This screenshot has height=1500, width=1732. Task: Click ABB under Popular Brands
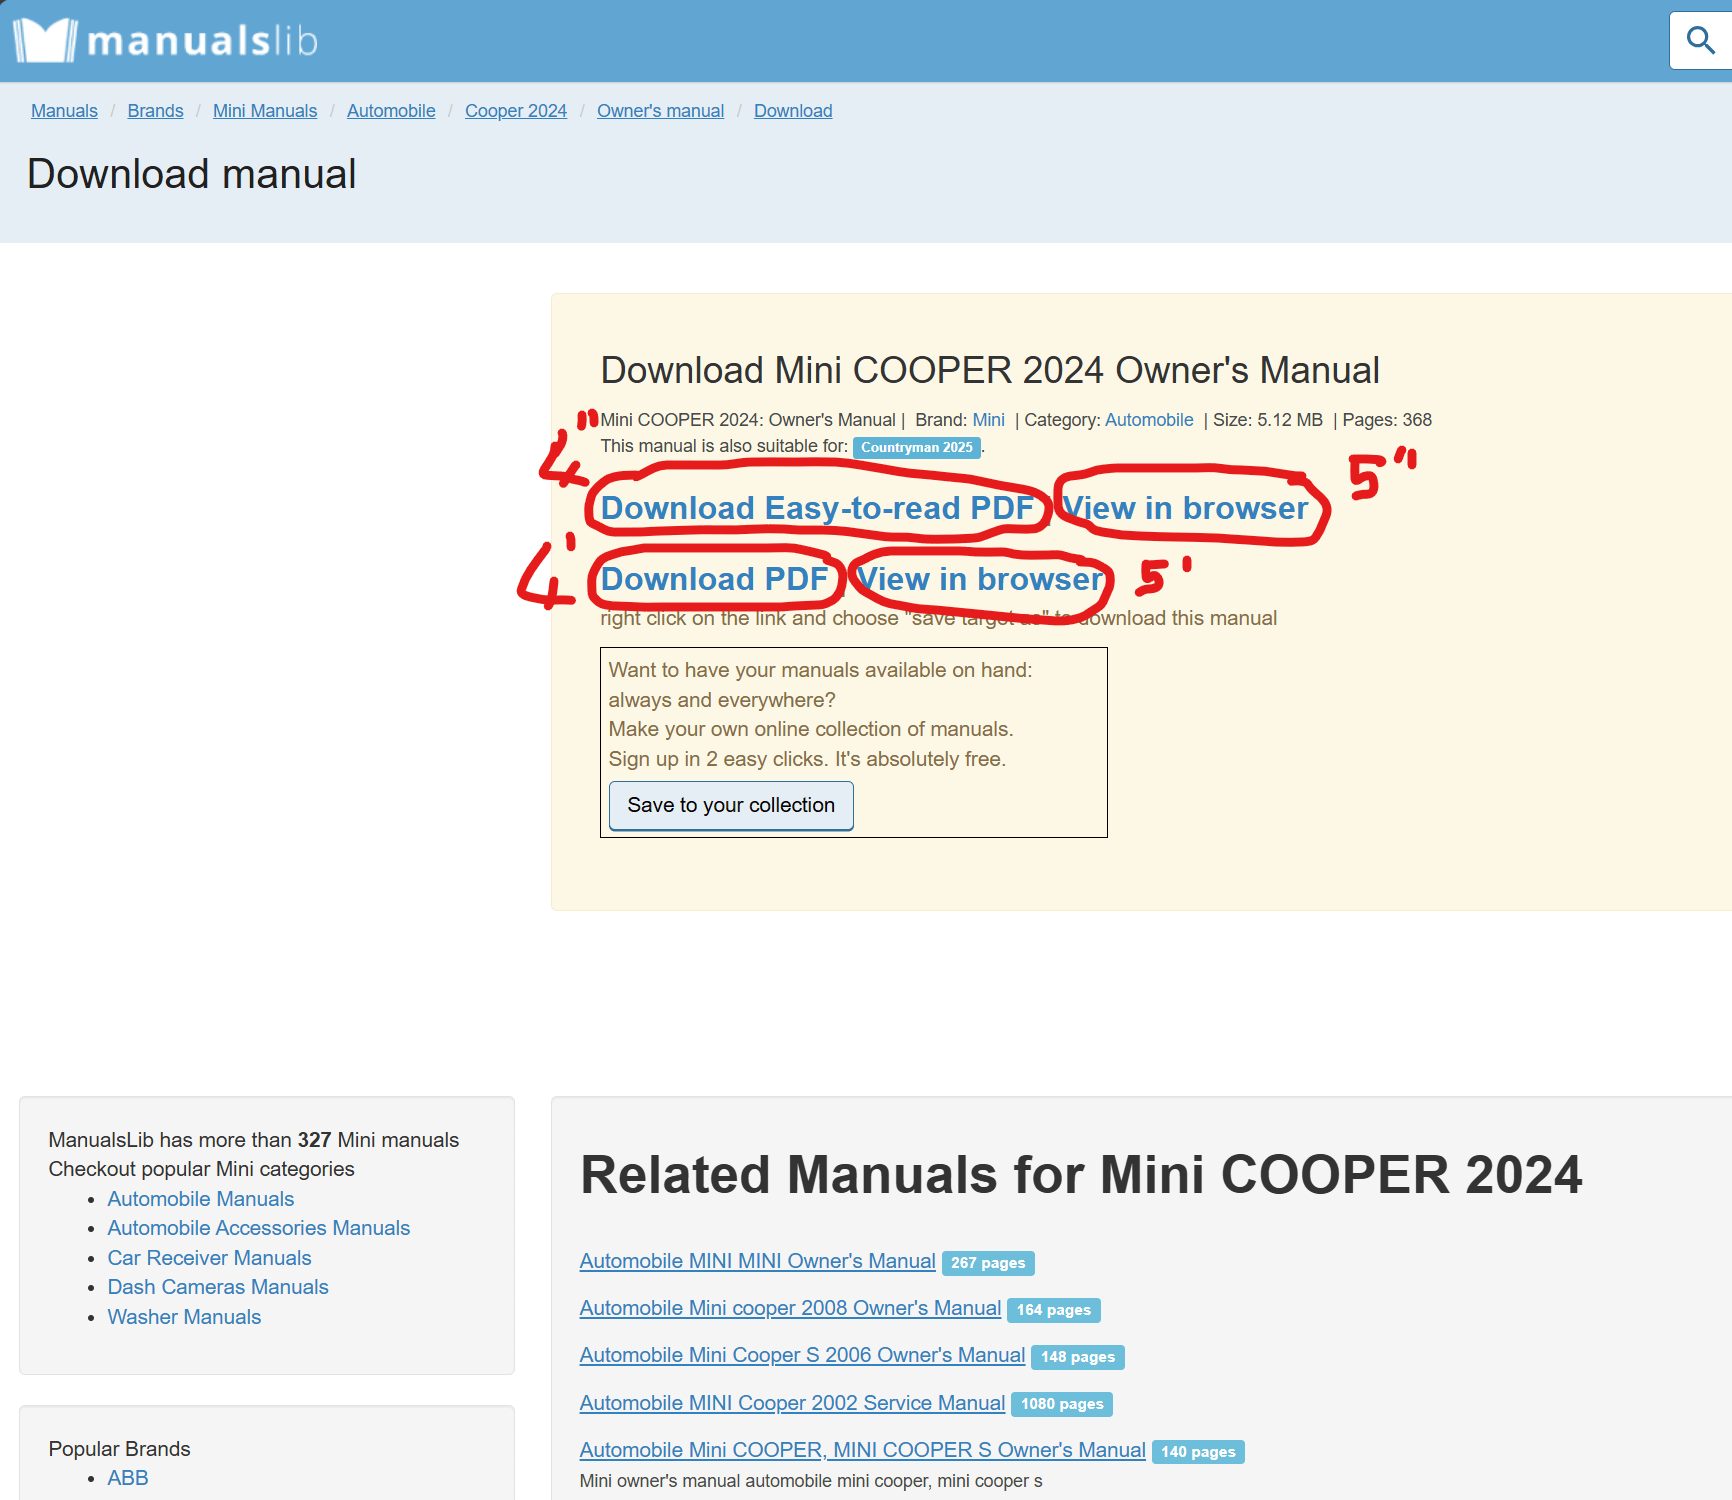pyautogui.click(x=127, y=1478)
